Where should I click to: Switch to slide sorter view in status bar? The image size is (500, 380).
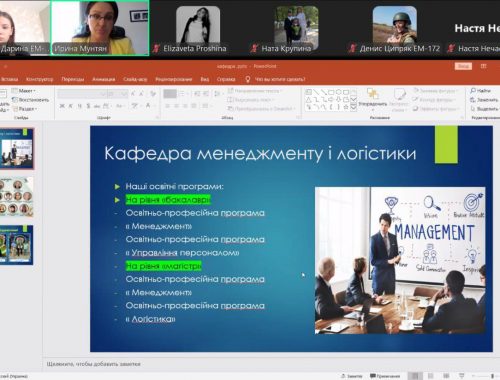tap(431, 376)
